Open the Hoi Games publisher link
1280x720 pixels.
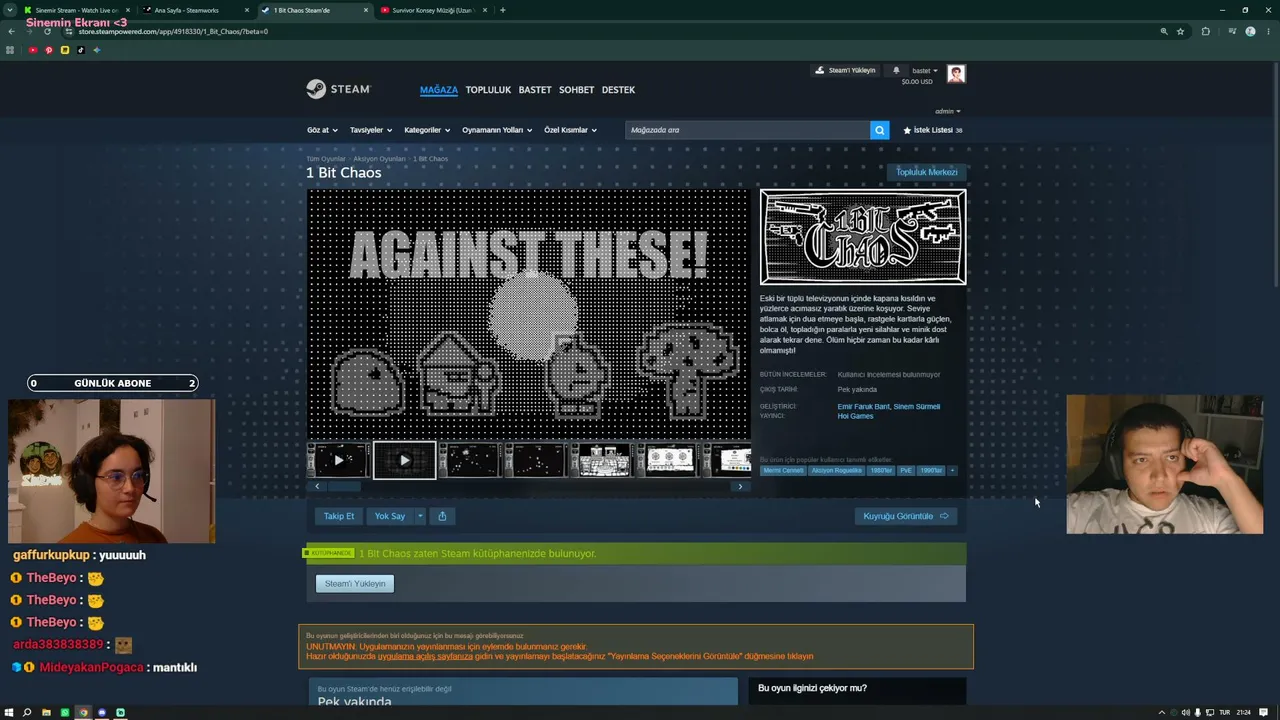(x=856, y=416)
